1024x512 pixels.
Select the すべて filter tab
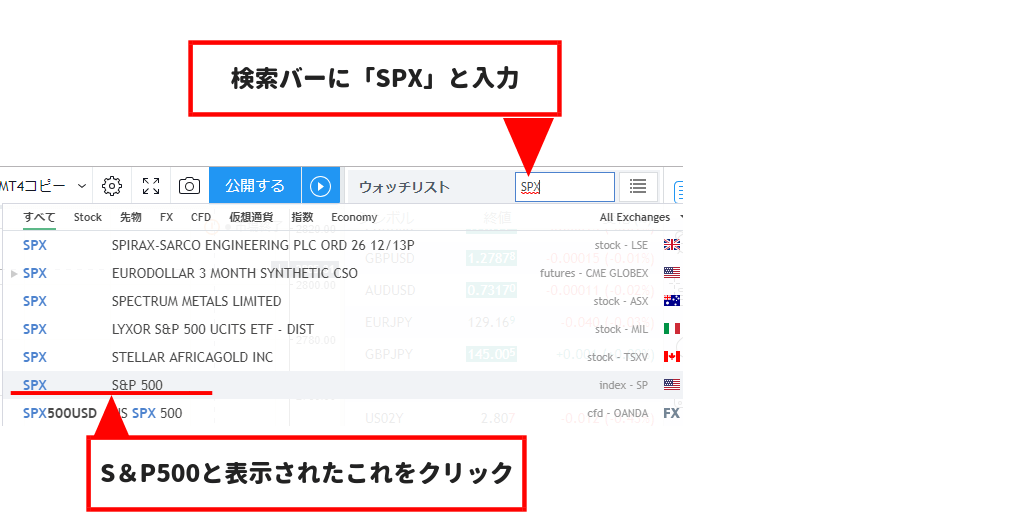pos(39,217)
